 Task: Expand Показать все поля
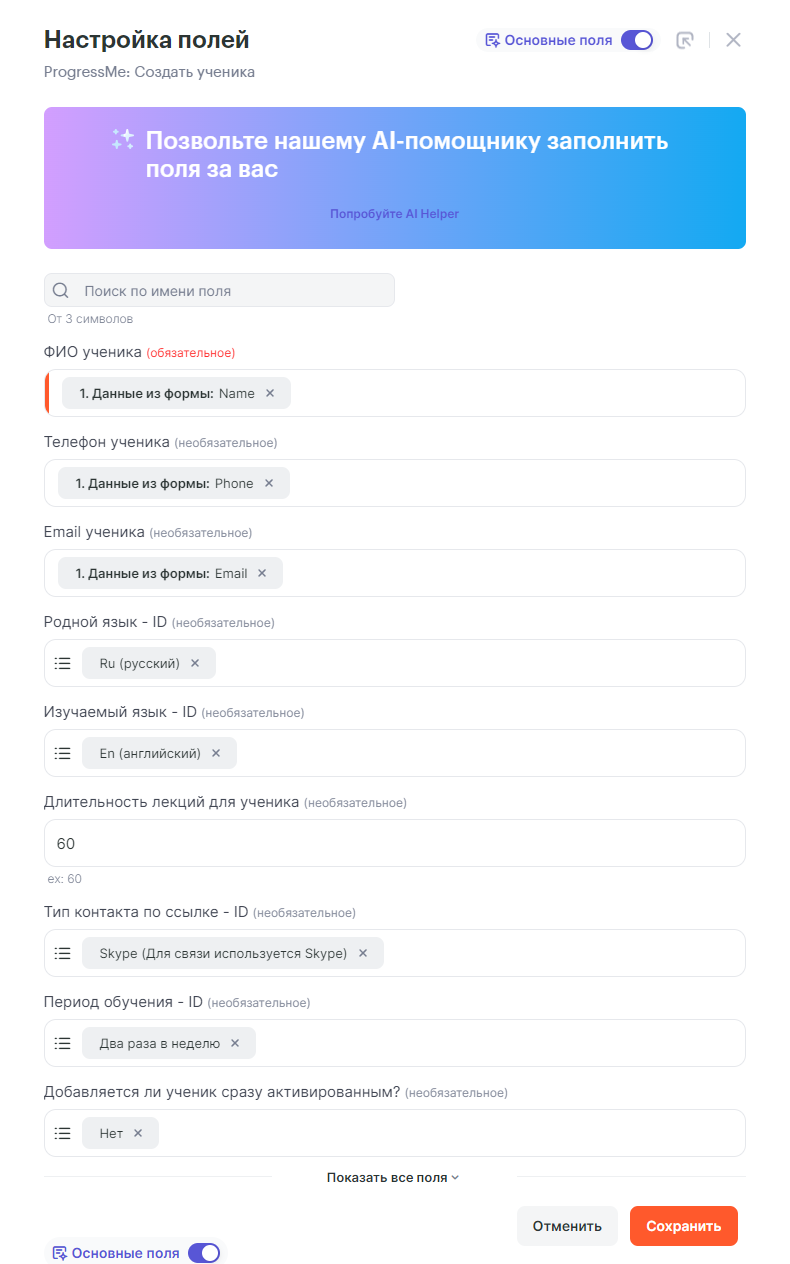393,1178
